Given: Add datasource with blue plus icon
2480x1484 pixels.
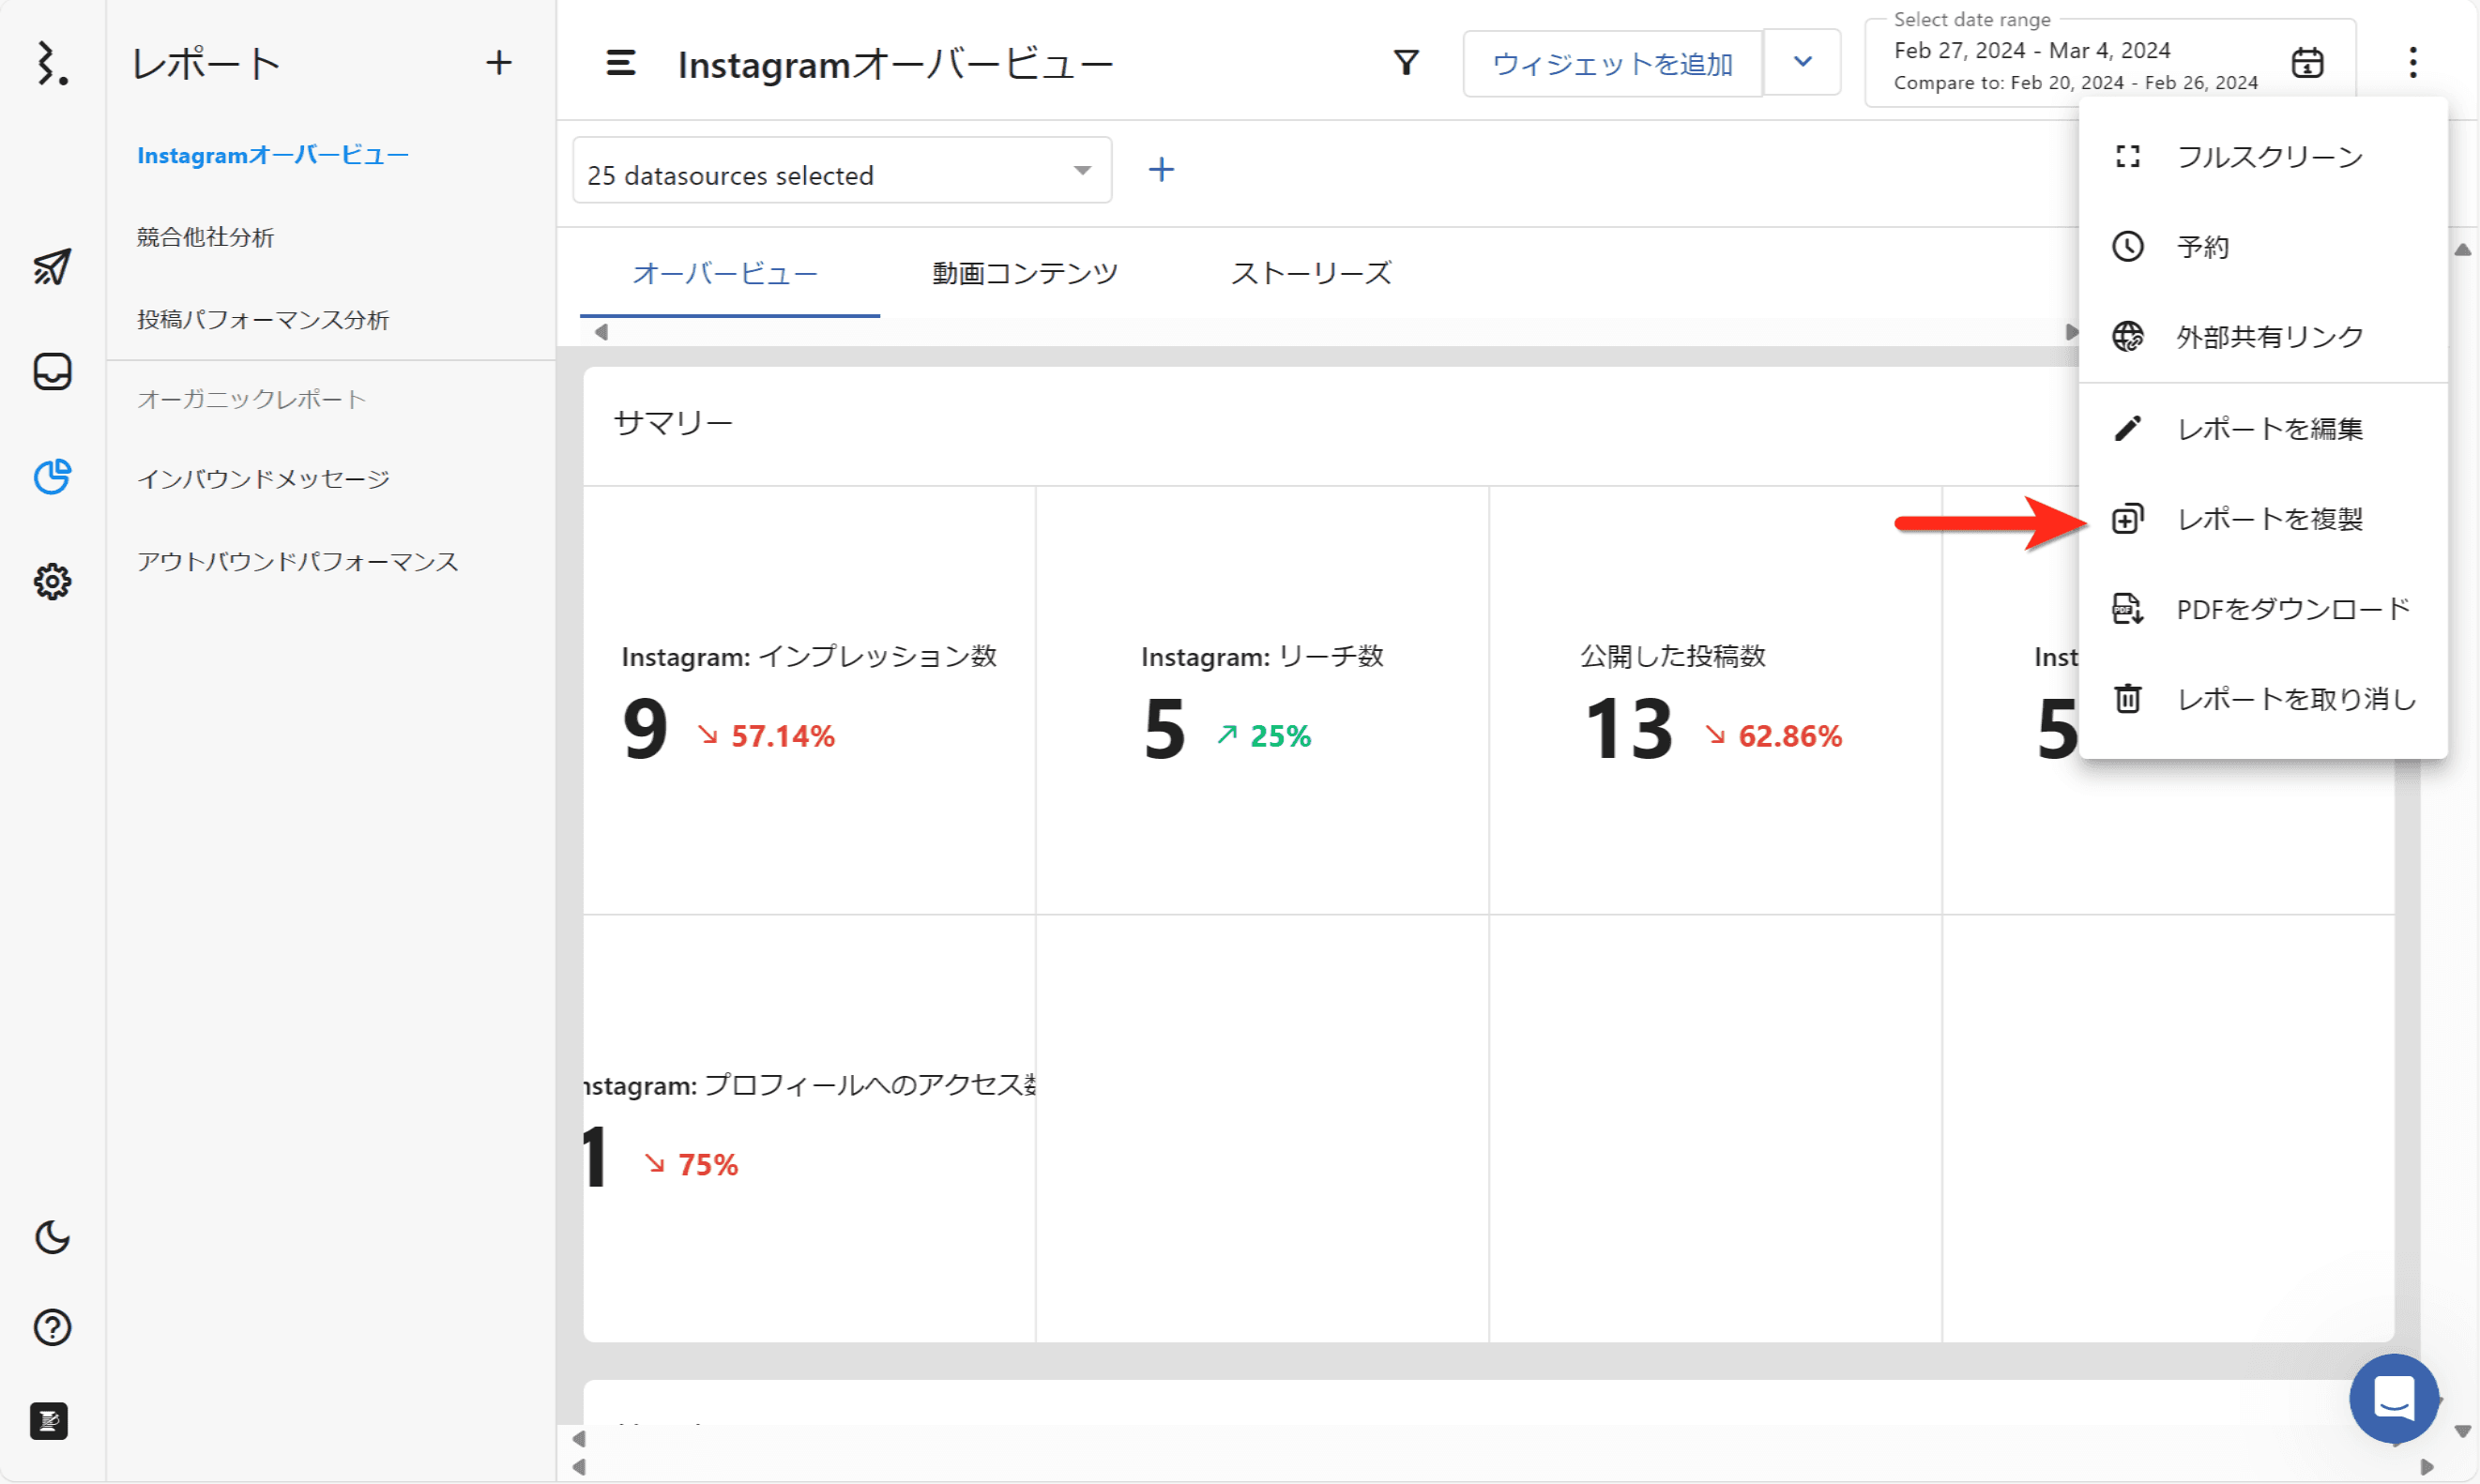Looking at the screenshot, I should click(x=1160, y=170).
